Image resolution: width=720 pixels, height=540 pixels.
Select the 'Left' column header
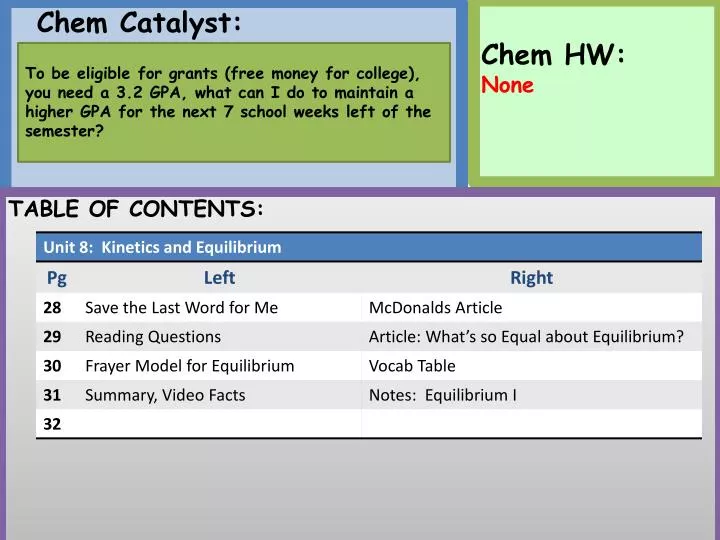click(219, 278)
